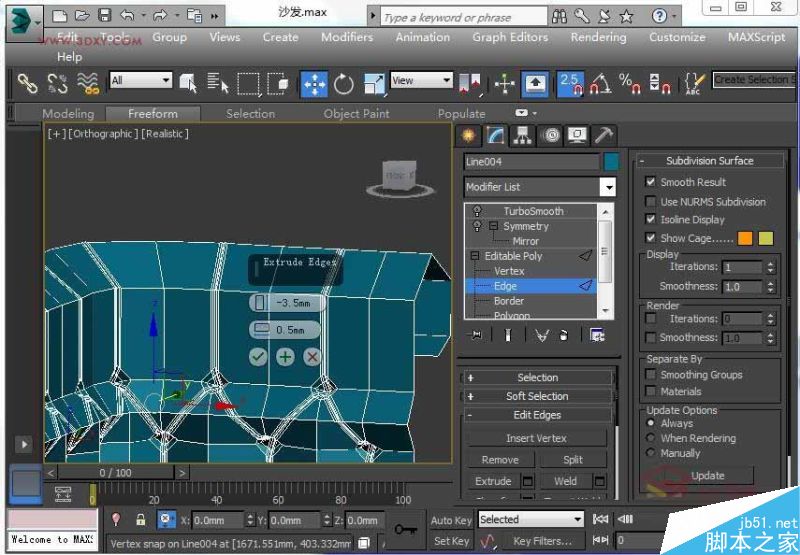800x555 pixels.
Task: Switch to the Modify command panel tab
Action: pyautogui.click(x=495, y=135)
